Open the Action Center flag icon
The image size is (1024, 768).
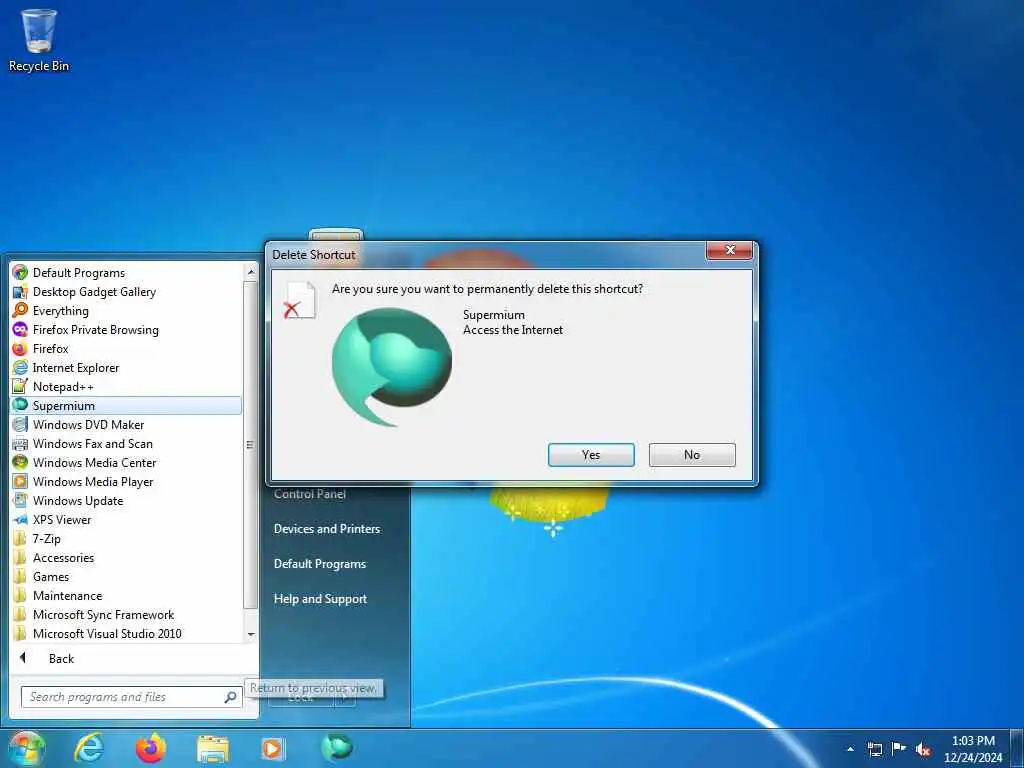click(x=899, y=748)
